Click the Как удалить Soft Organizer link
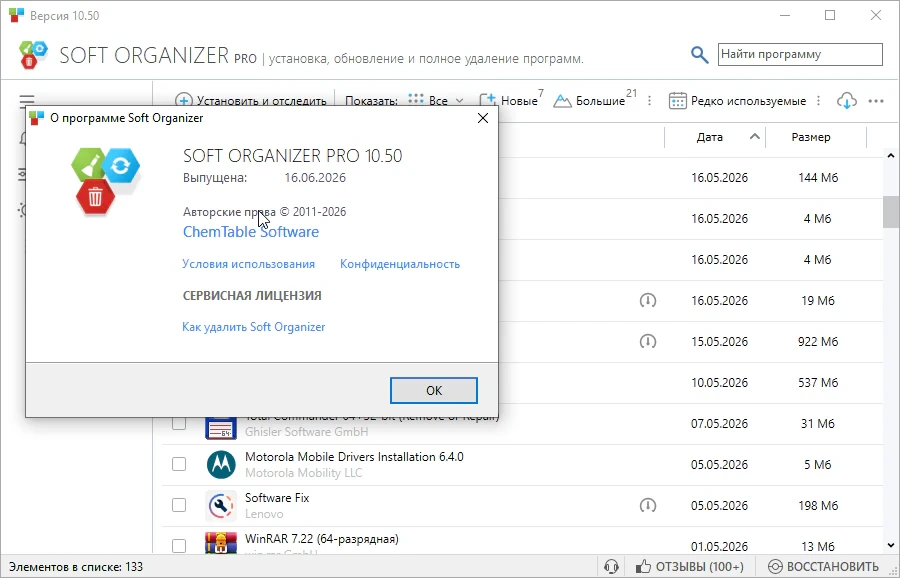The height and width of the screenshot is (578, 900). pos(254,327)
